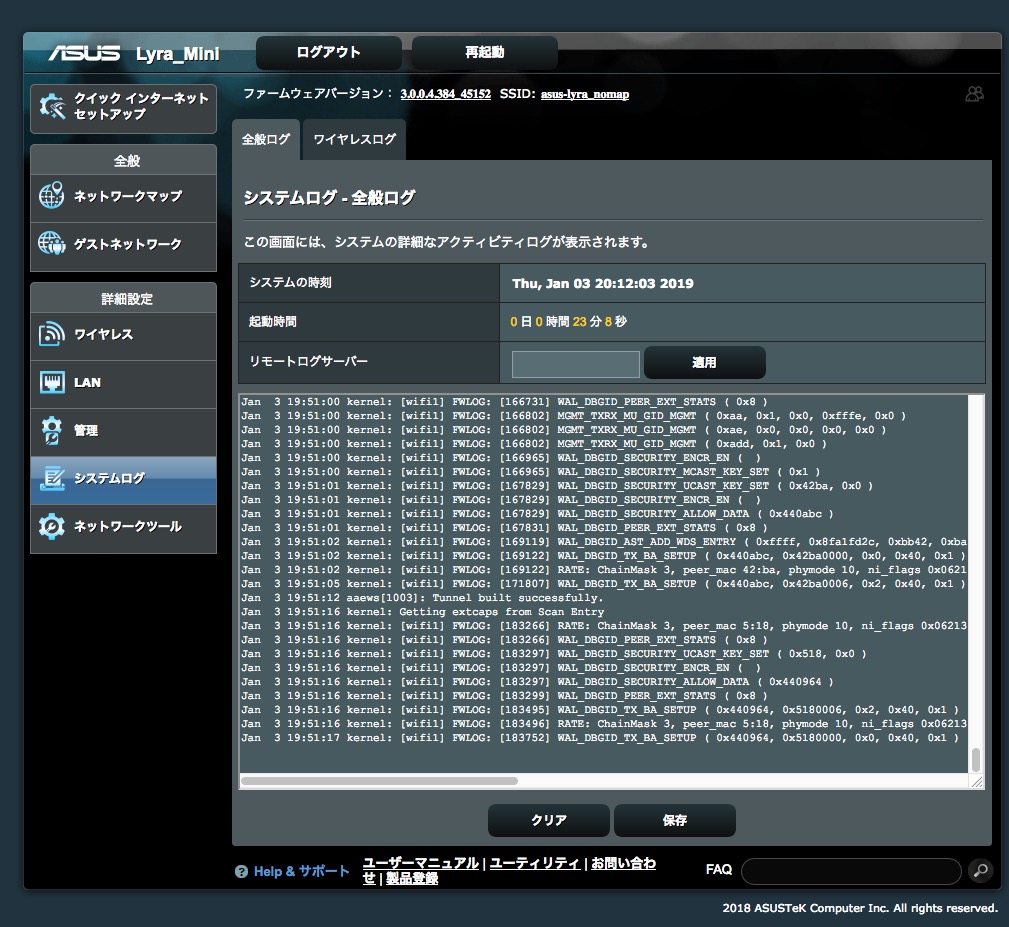Viewport: 1009px width, 927px height.
Task: Click the remote log server input field
Action: [x=575, y=364]
